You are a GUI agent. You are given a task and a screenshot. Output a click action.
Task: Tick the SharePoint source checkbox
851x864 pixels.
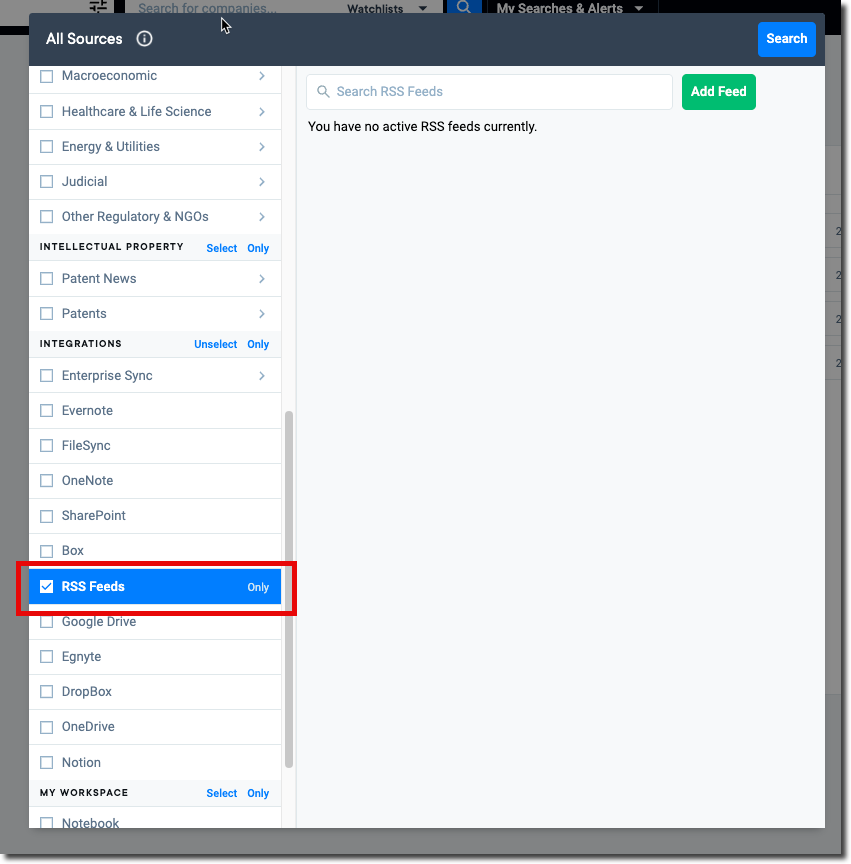(46, 516)
